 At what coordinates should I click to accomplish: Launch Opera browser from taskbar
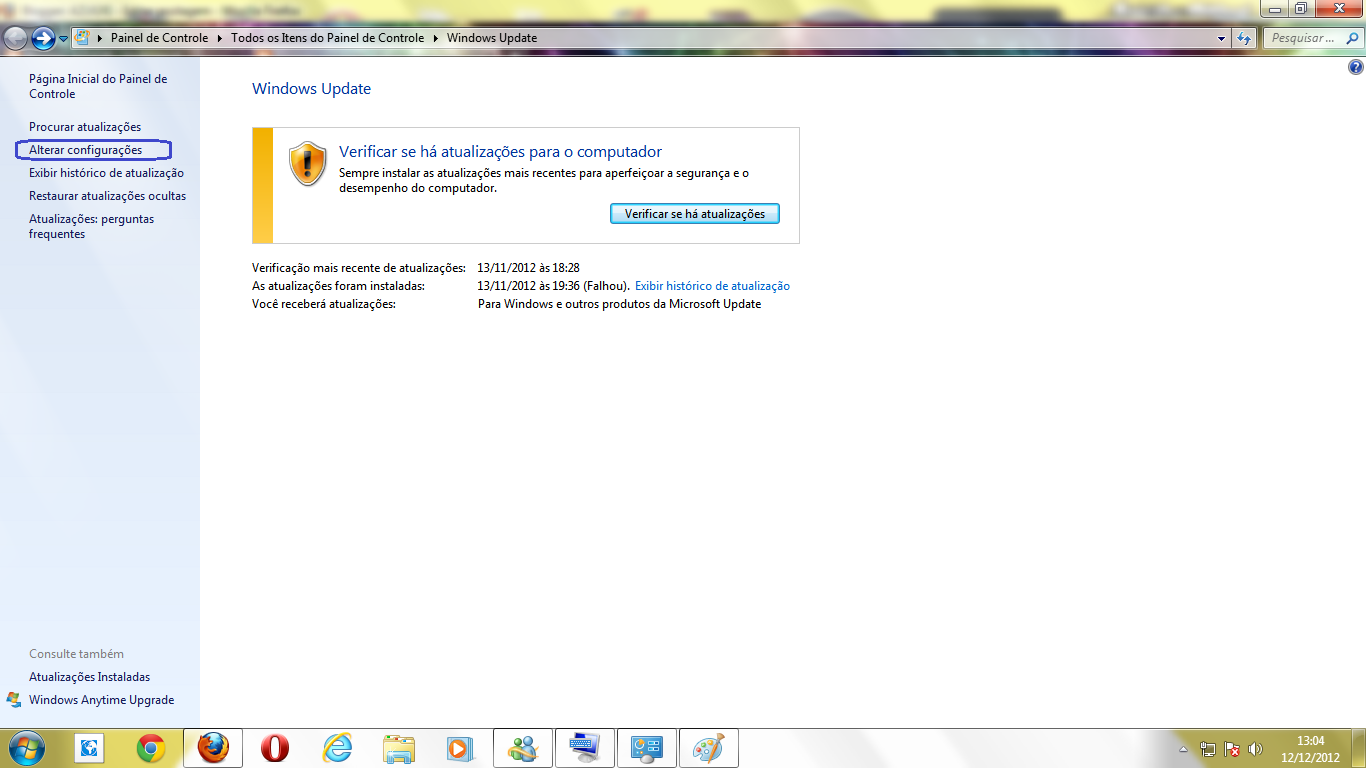coord(275,748)
